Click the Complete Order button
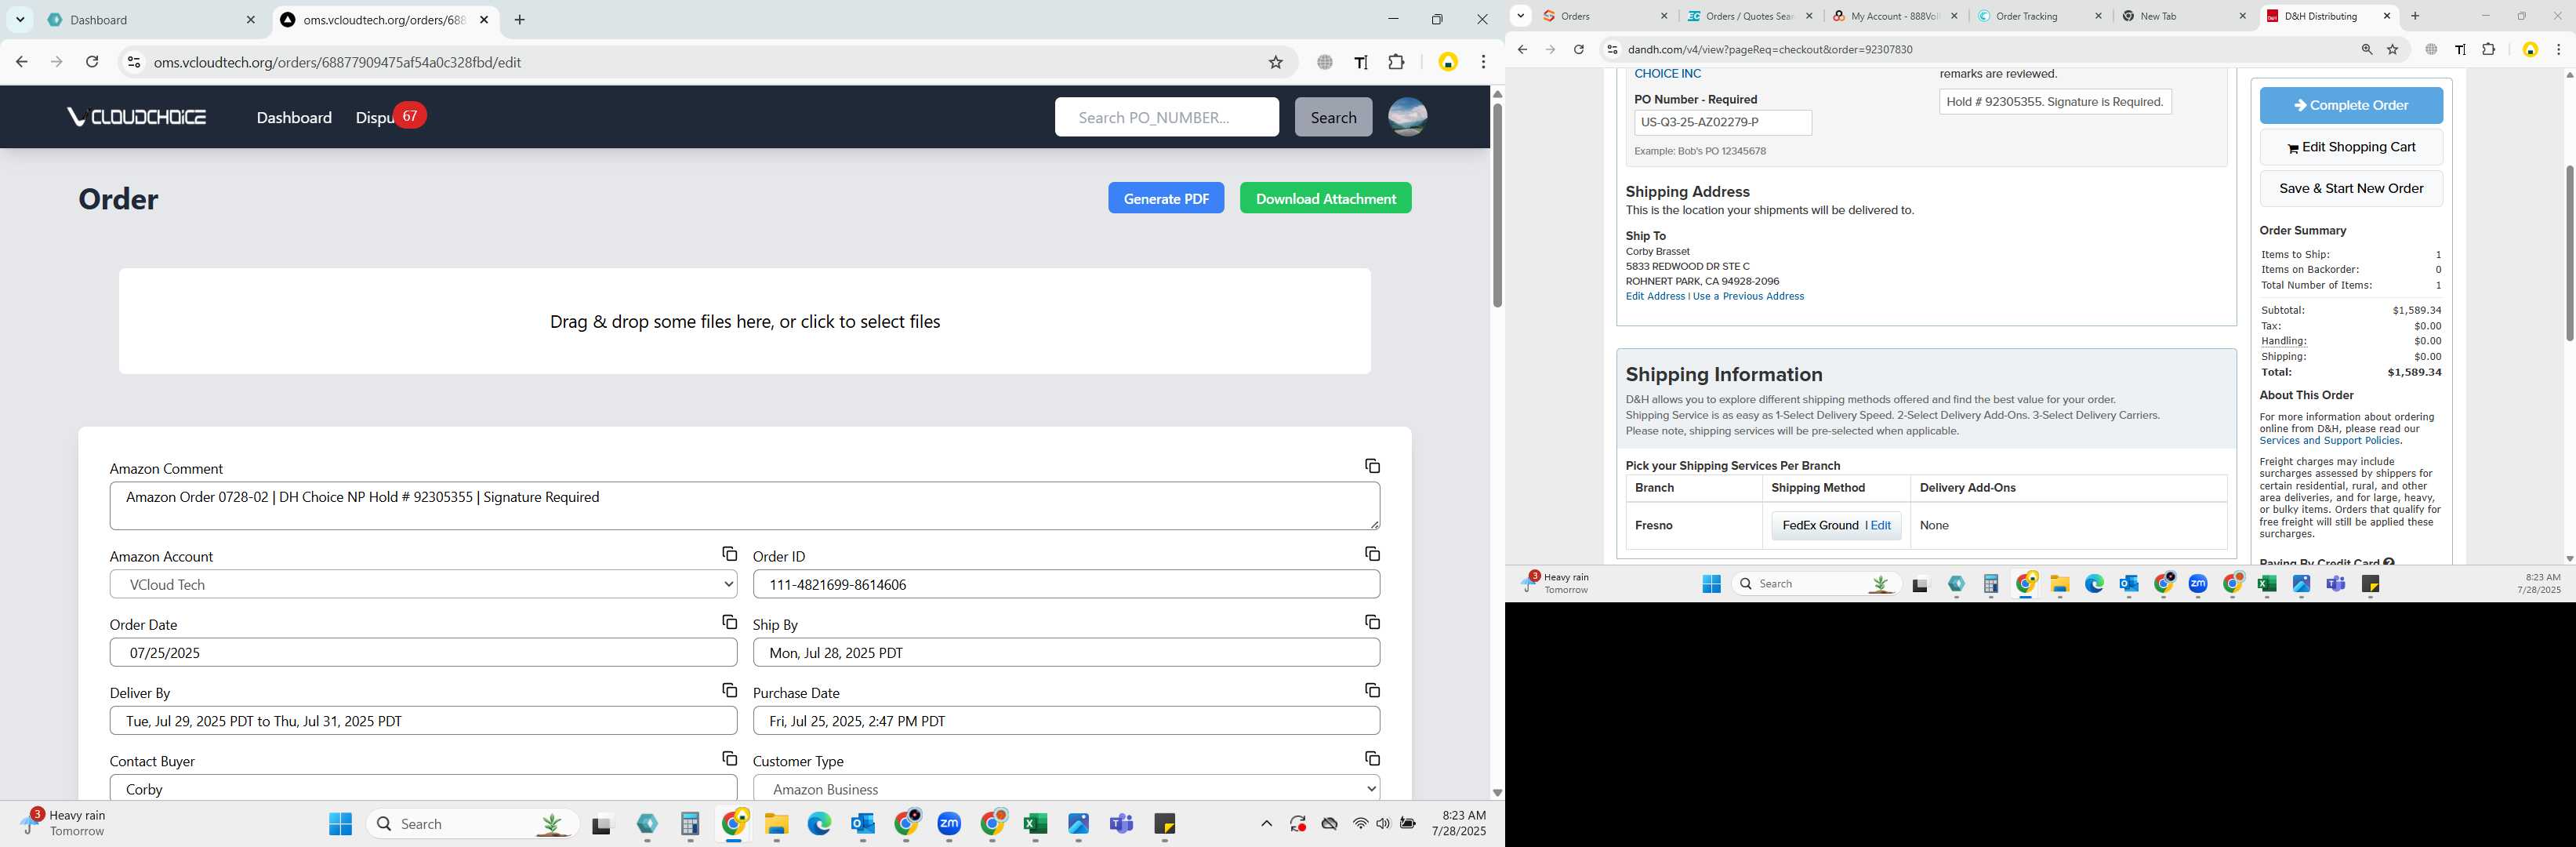Screen dimensions: 2576x847 point(2351,105)
